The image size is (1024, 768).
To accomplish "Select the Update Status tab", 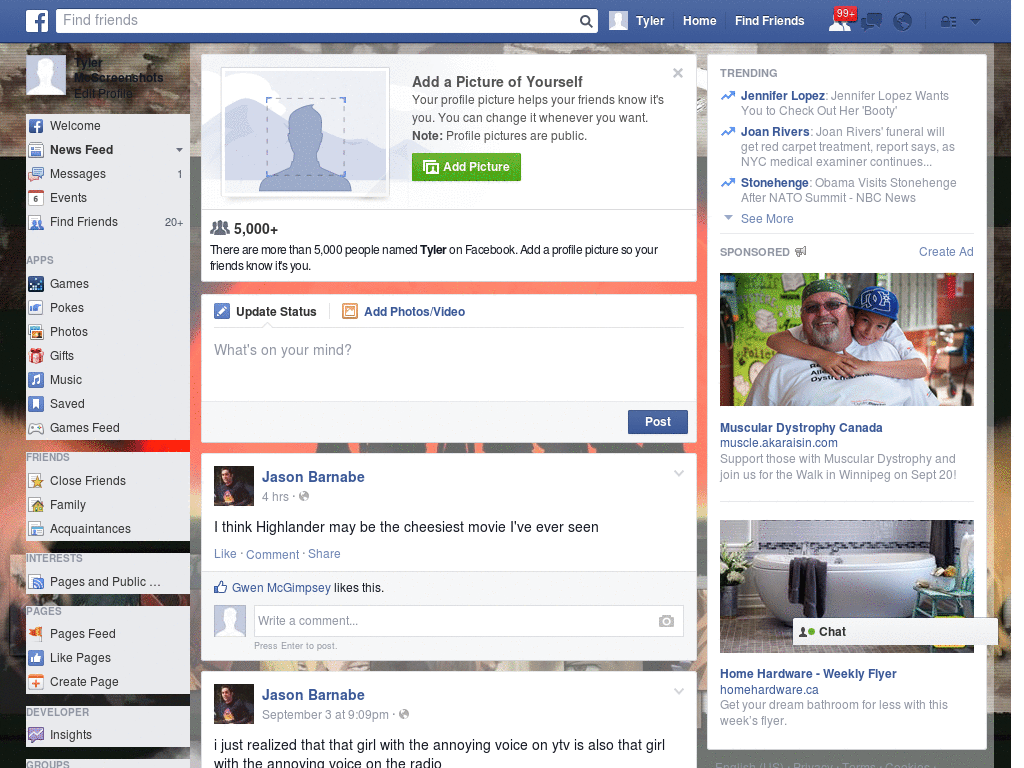I will click(266, 312).
